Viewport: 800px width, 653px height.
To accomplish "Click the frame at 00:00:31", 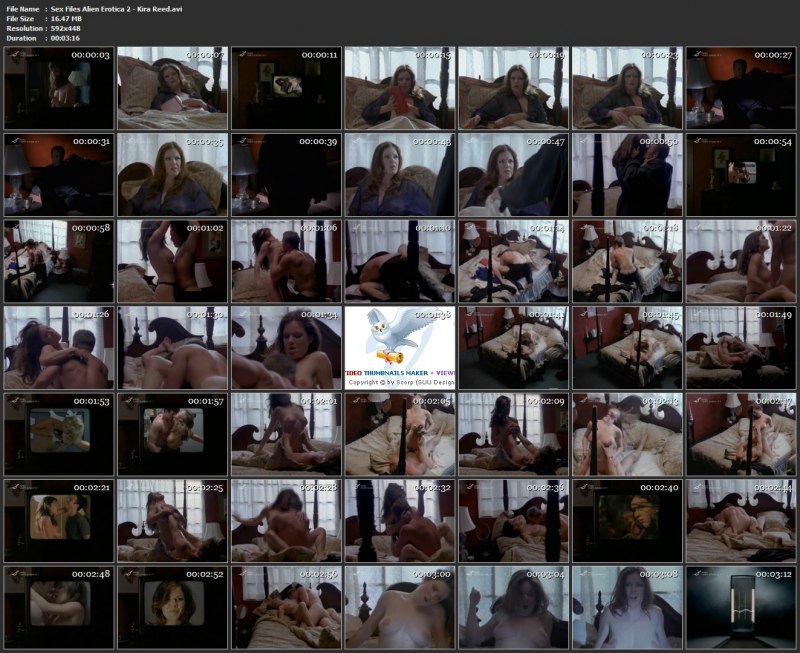I will pyautogui.click(x=58, y=174).
